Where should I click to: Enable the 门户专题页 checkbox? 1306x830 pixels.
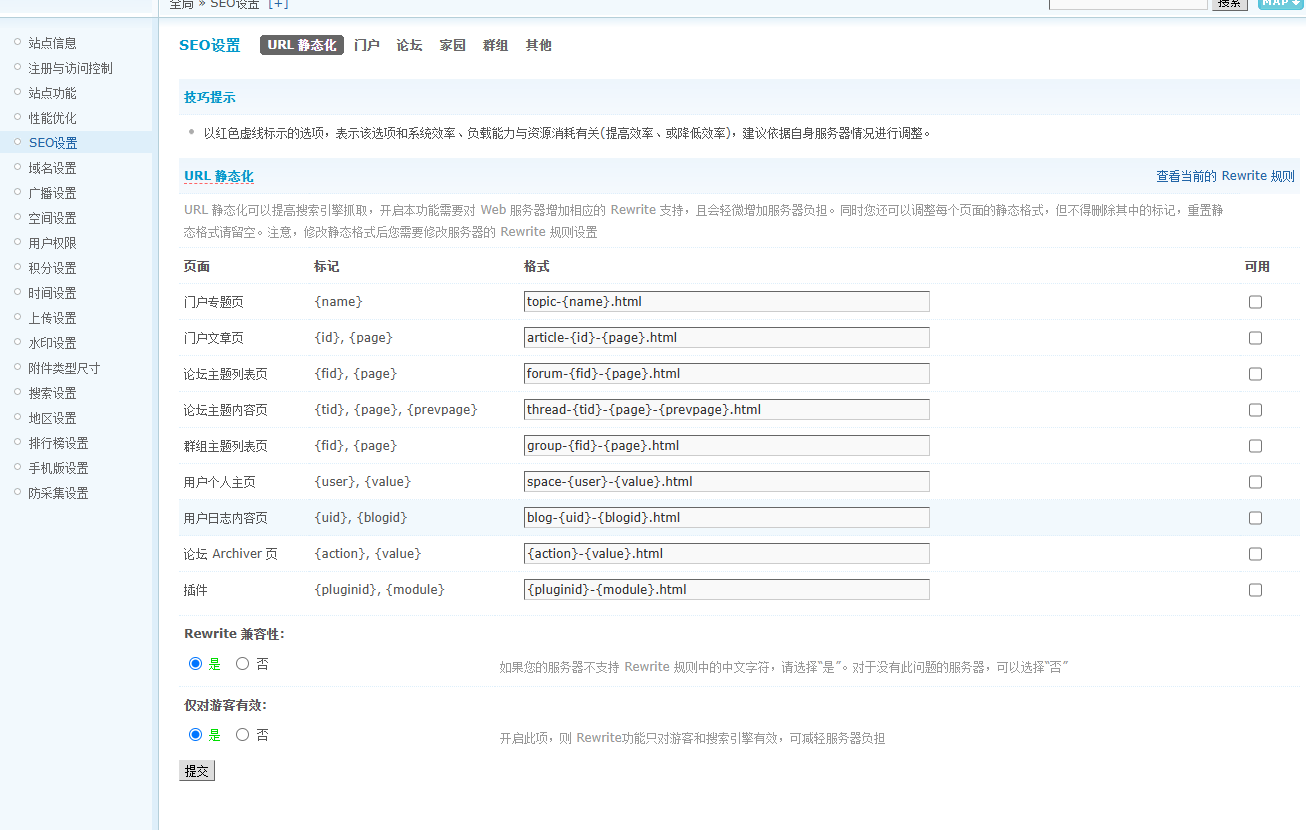point(1255,302)
